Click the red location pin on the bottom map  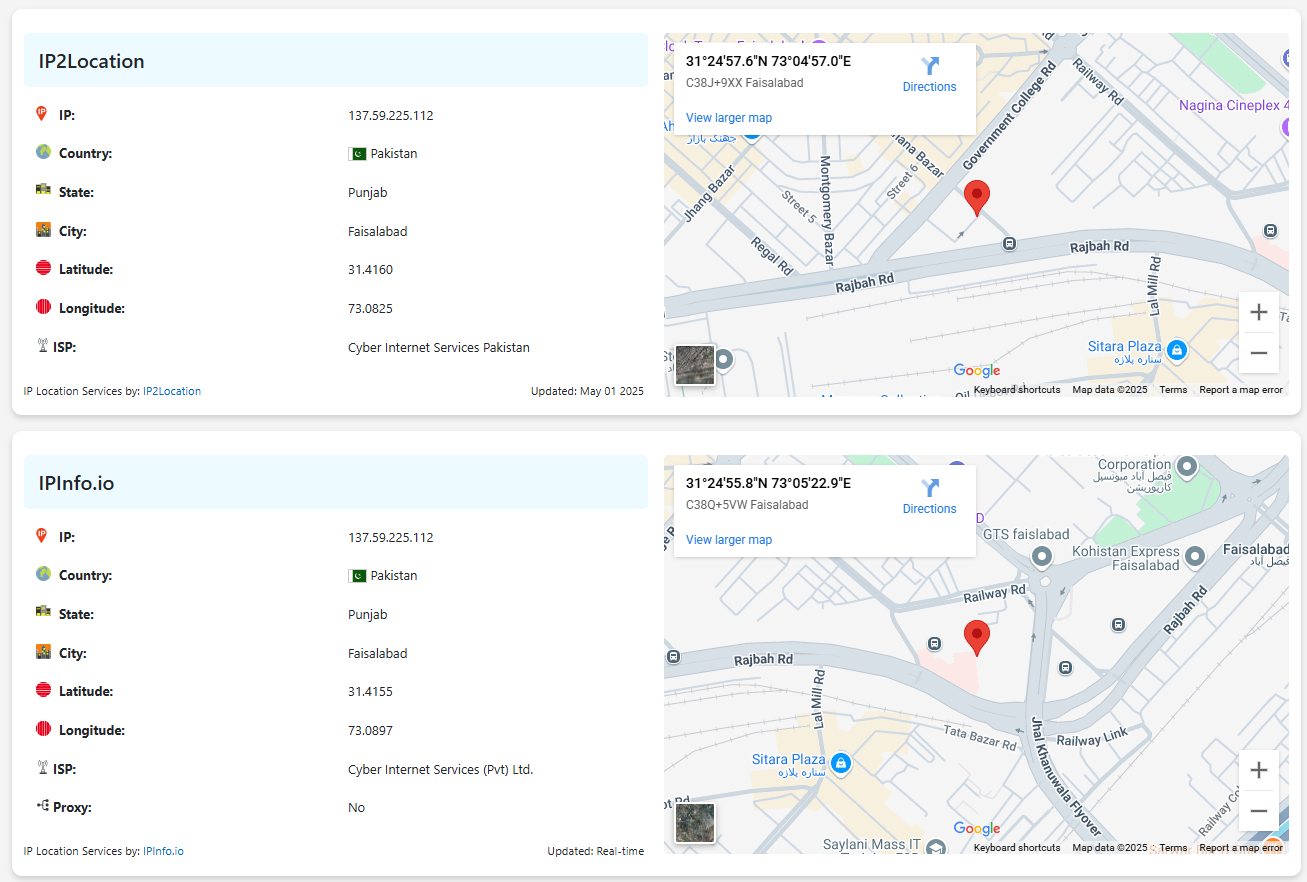pyautogui.click(x=977, y=637)
